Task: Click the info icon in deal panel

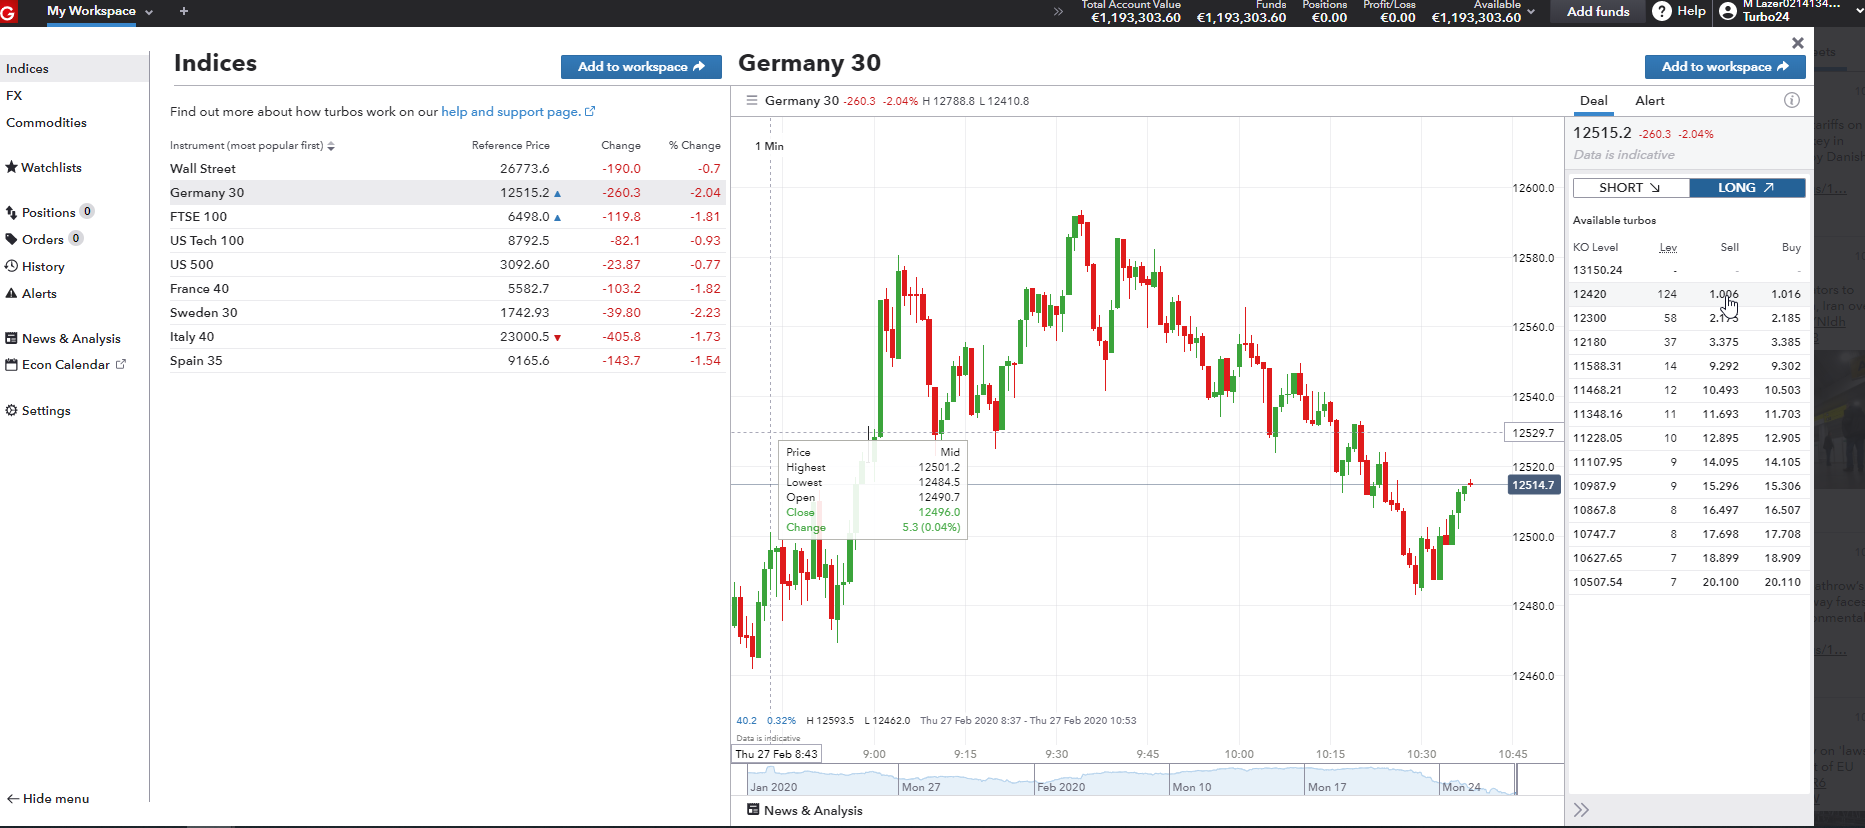Action: [1791, 100]
